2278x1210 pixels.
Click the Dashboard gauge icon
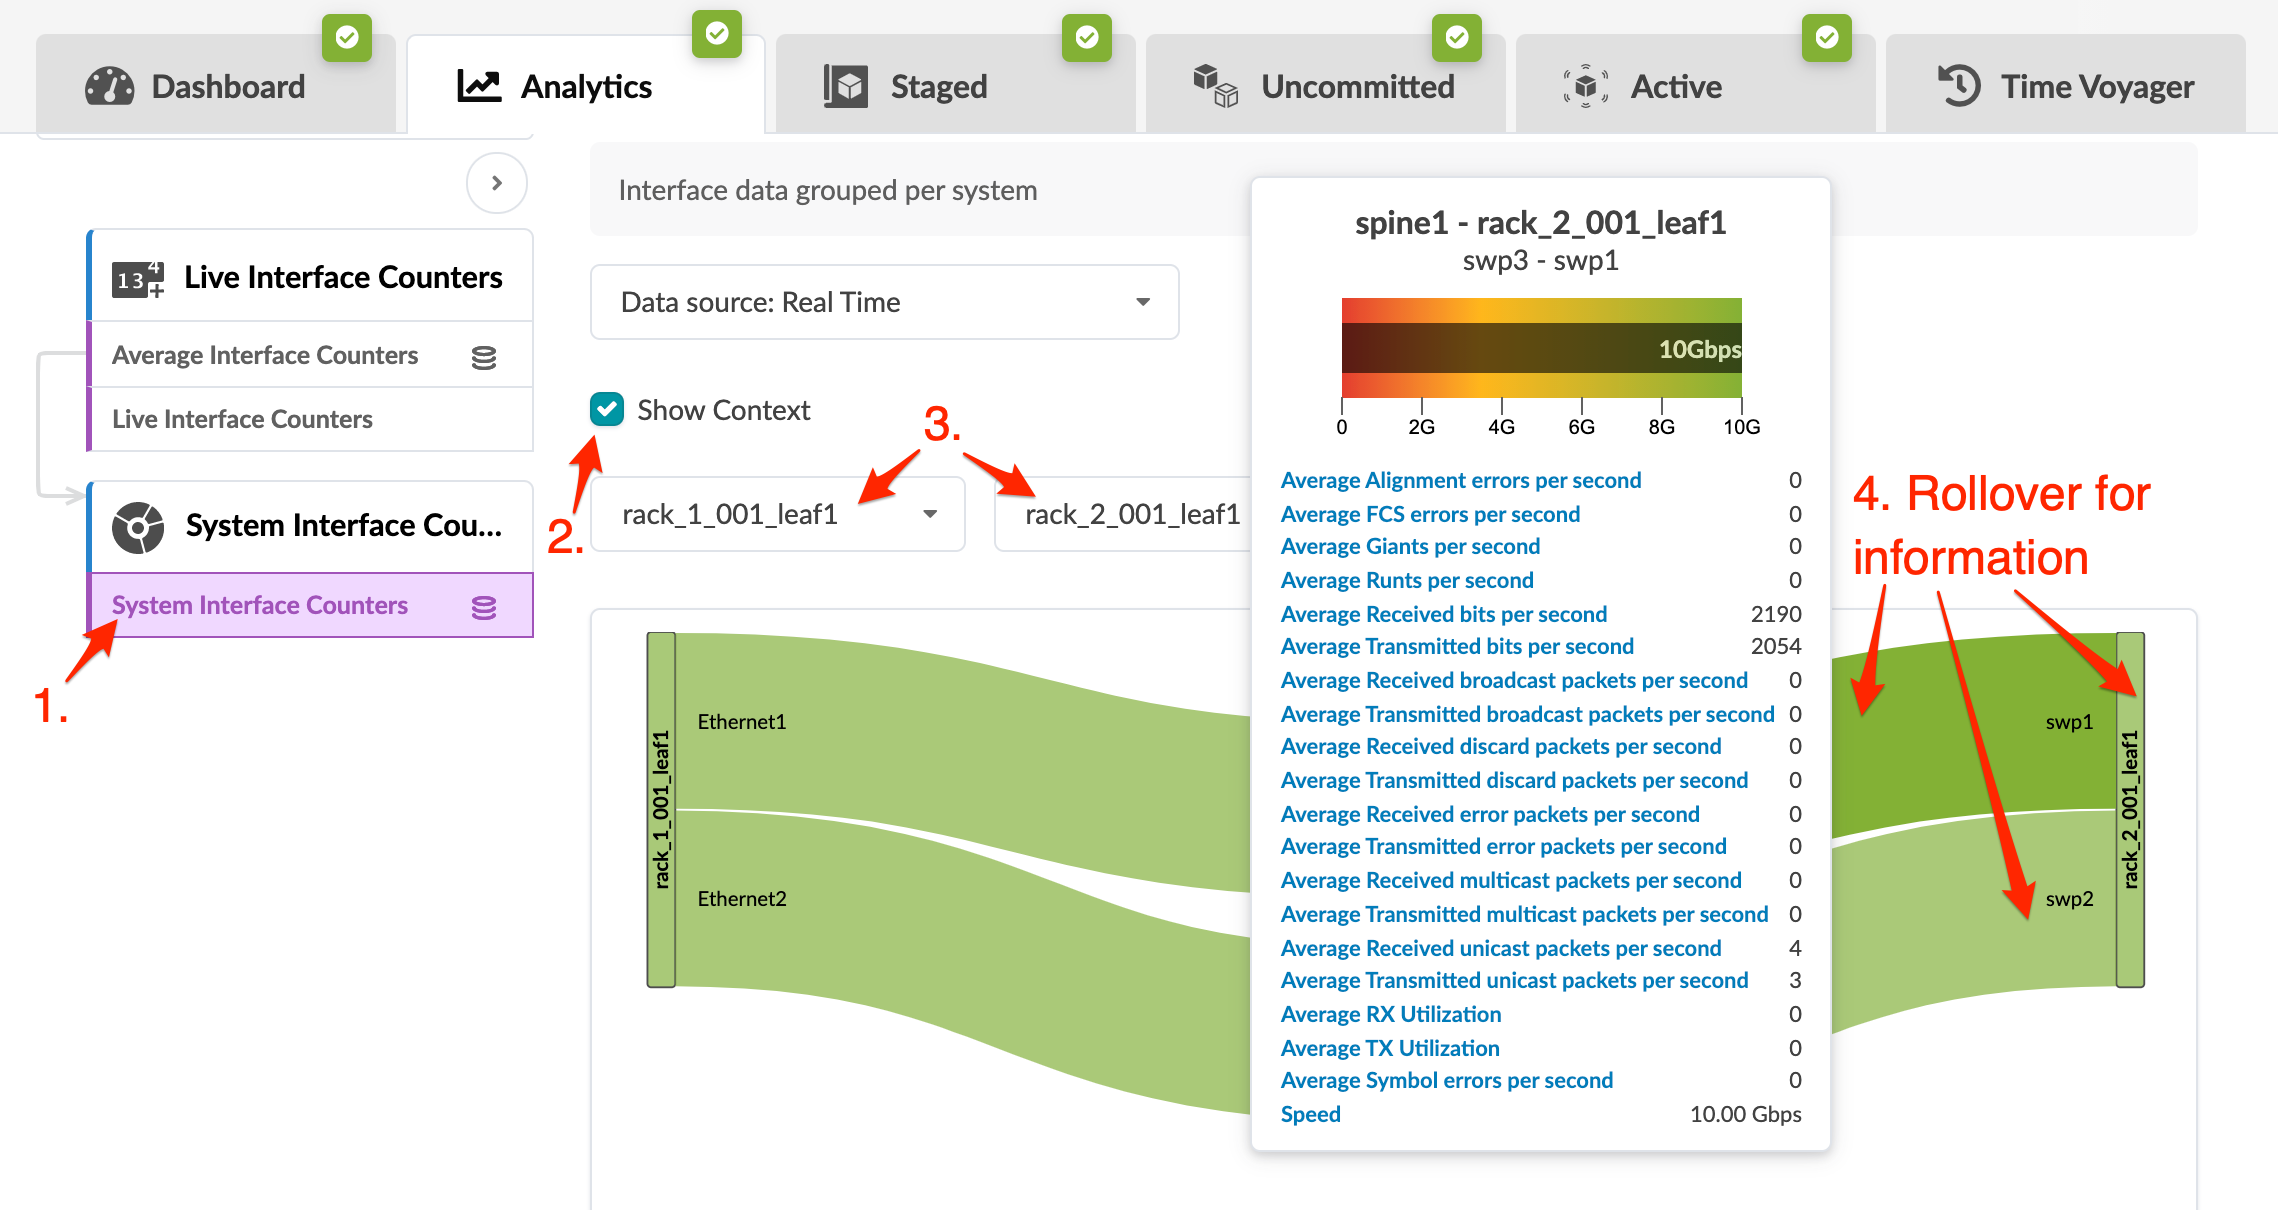(x=109, y=87)
